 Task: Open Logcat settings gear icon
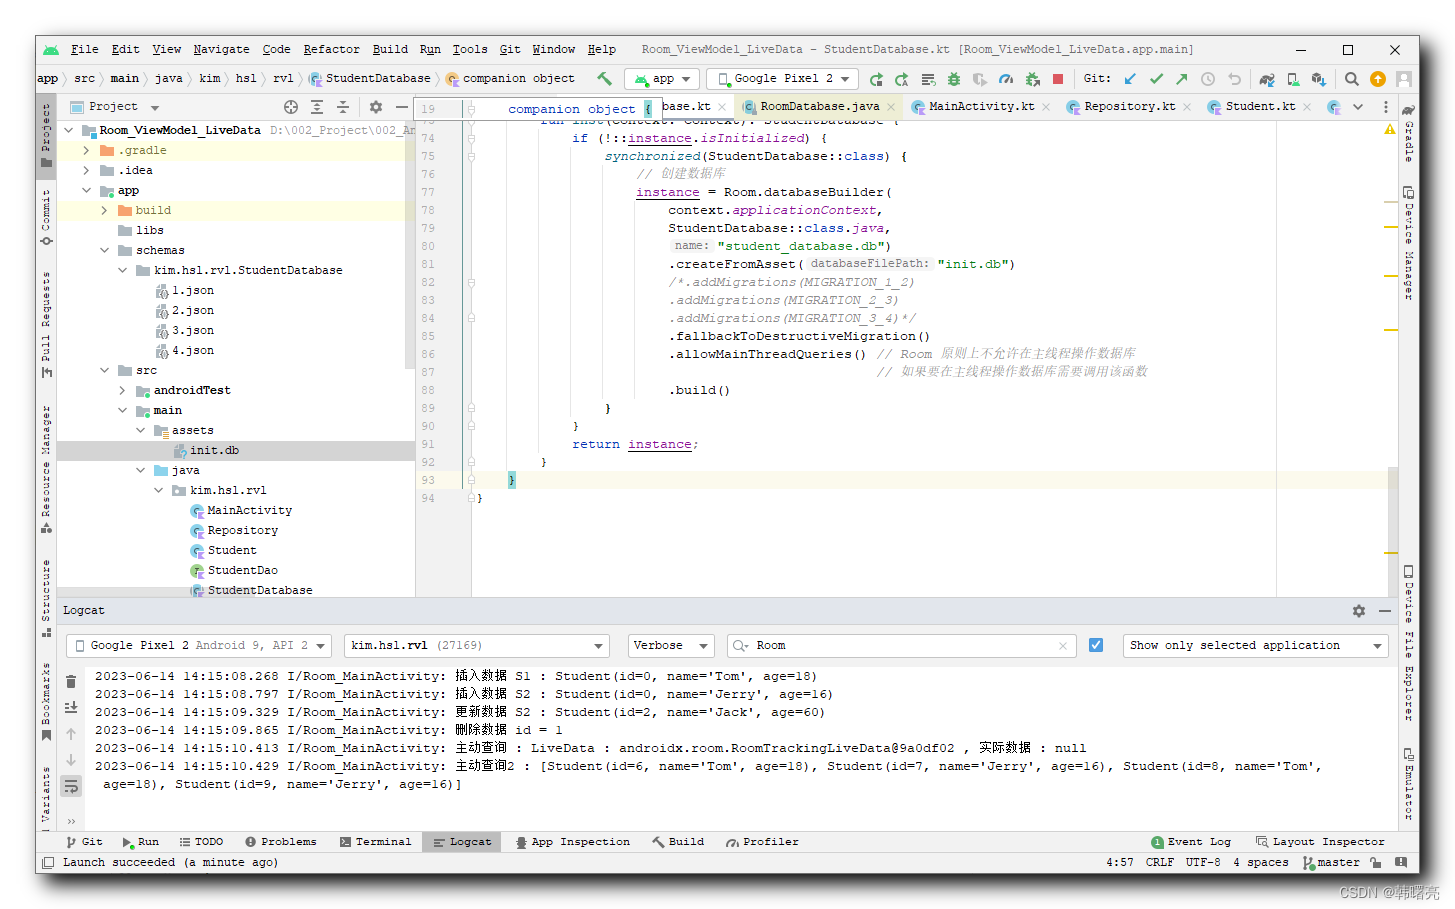pyautogui.click(x=1359, y=611)
